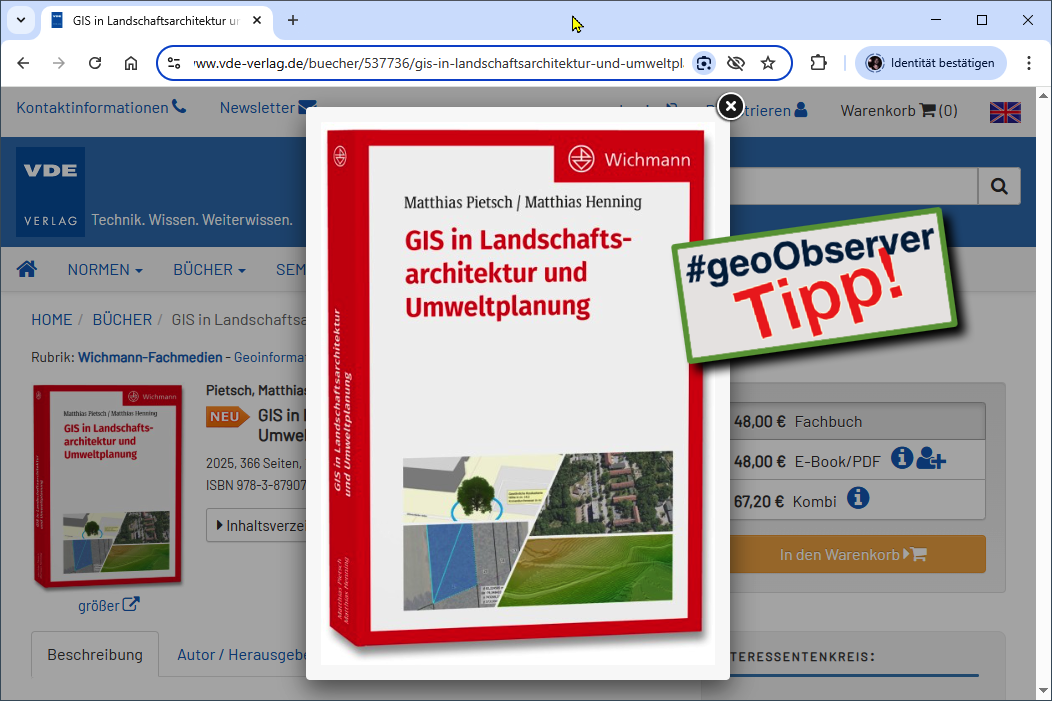Select the GIS in Landschaftsarchitektur browser tab

point(156,21)
